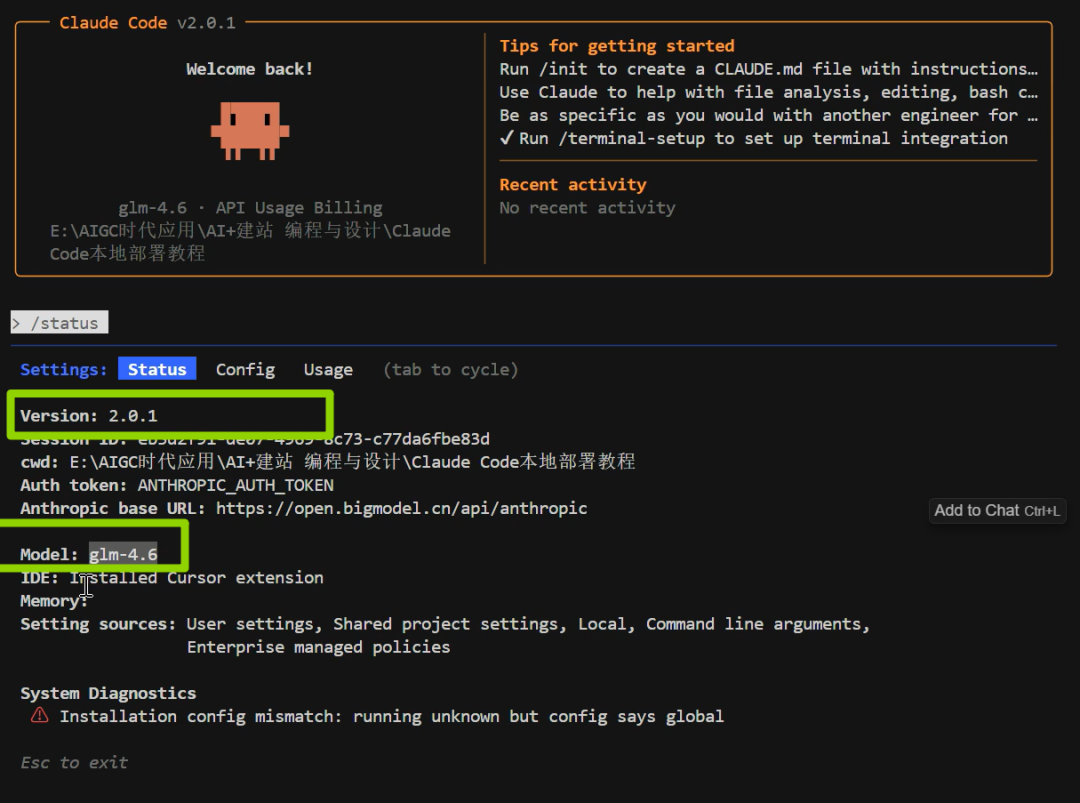Click the Recent activity heading
This screenshot has height=803, width=1080.
(x=573, y=185)
